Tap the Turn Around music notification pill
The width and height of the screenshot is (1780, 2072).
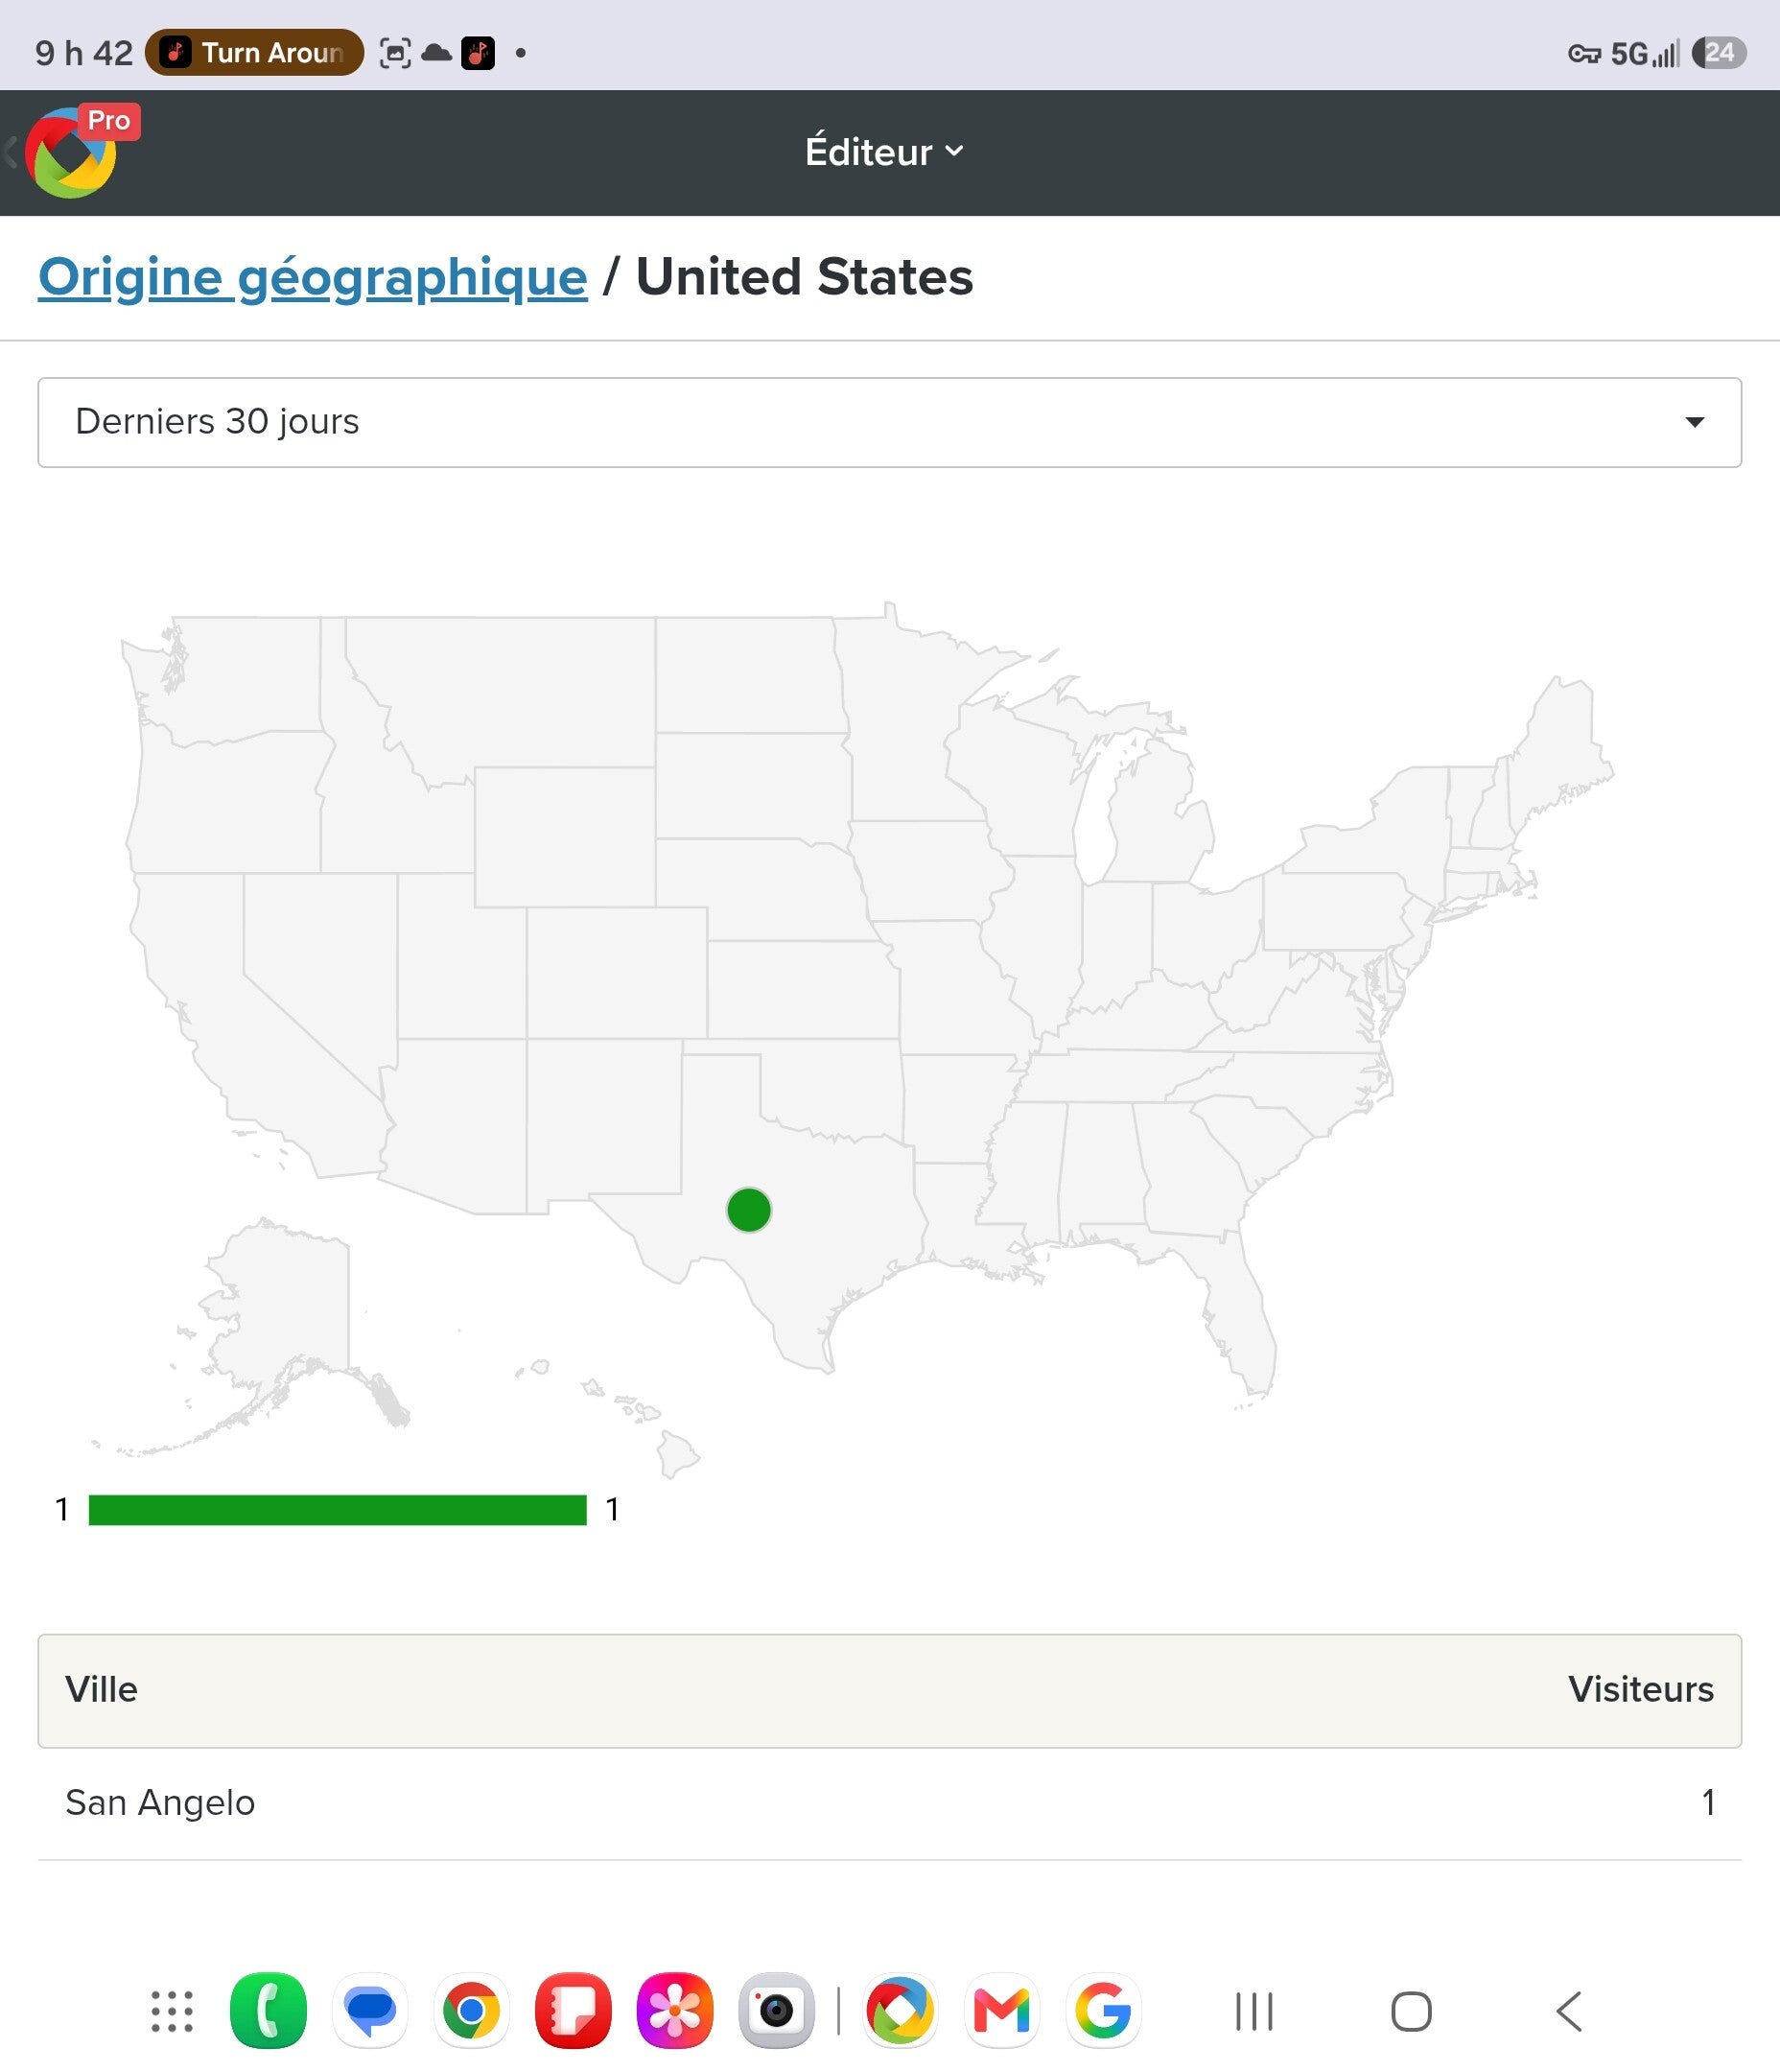254,52
